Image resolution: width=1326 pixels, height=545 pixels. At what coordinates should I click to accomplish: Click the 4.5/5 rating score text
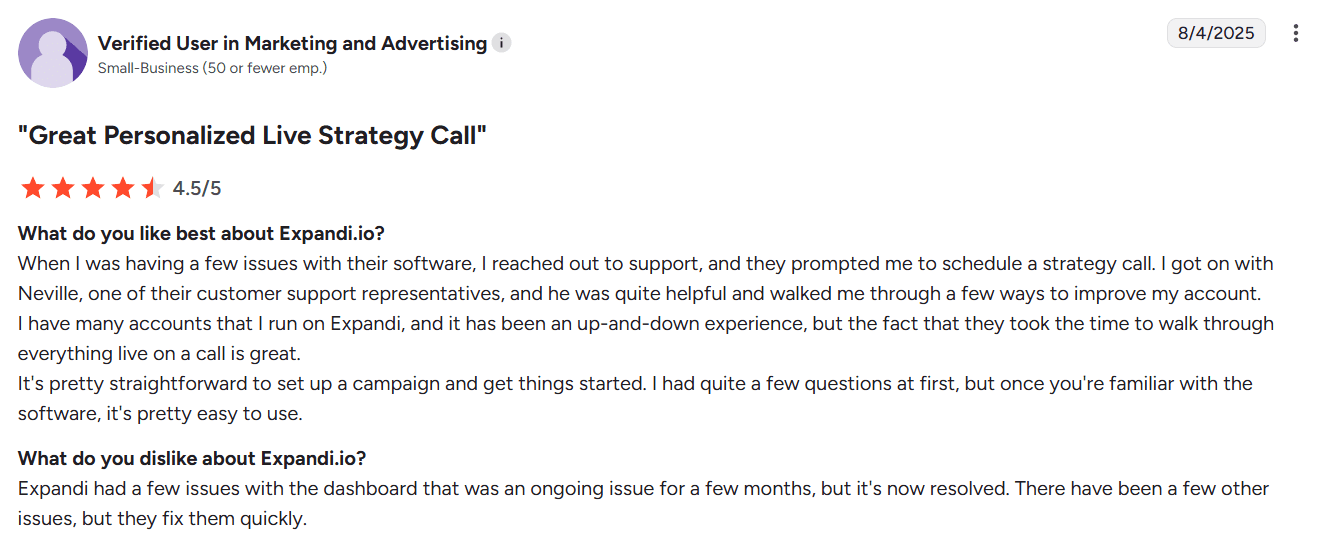click(197, 188)
